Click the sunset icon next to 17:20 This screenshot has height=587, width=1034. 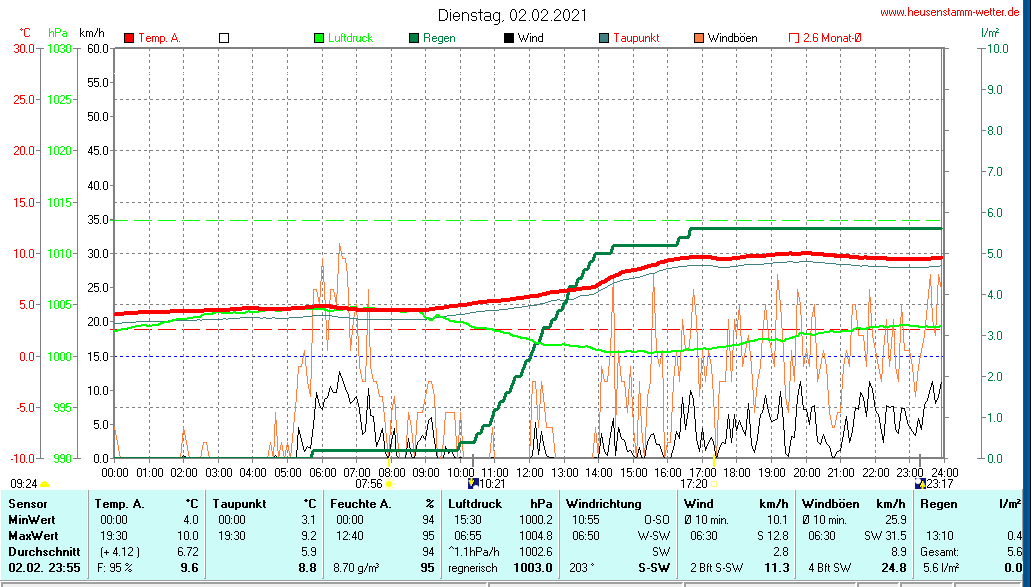[714, 484]
